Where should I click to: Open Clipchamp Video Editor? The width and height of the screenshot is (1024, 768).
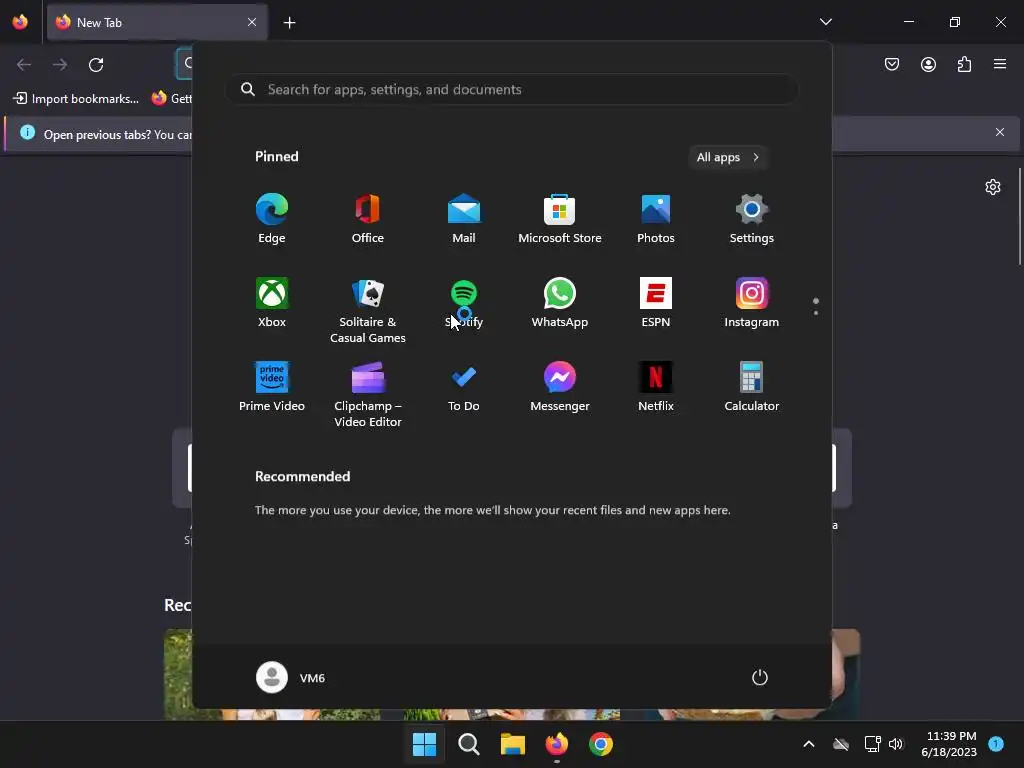(x=368, y=394)
